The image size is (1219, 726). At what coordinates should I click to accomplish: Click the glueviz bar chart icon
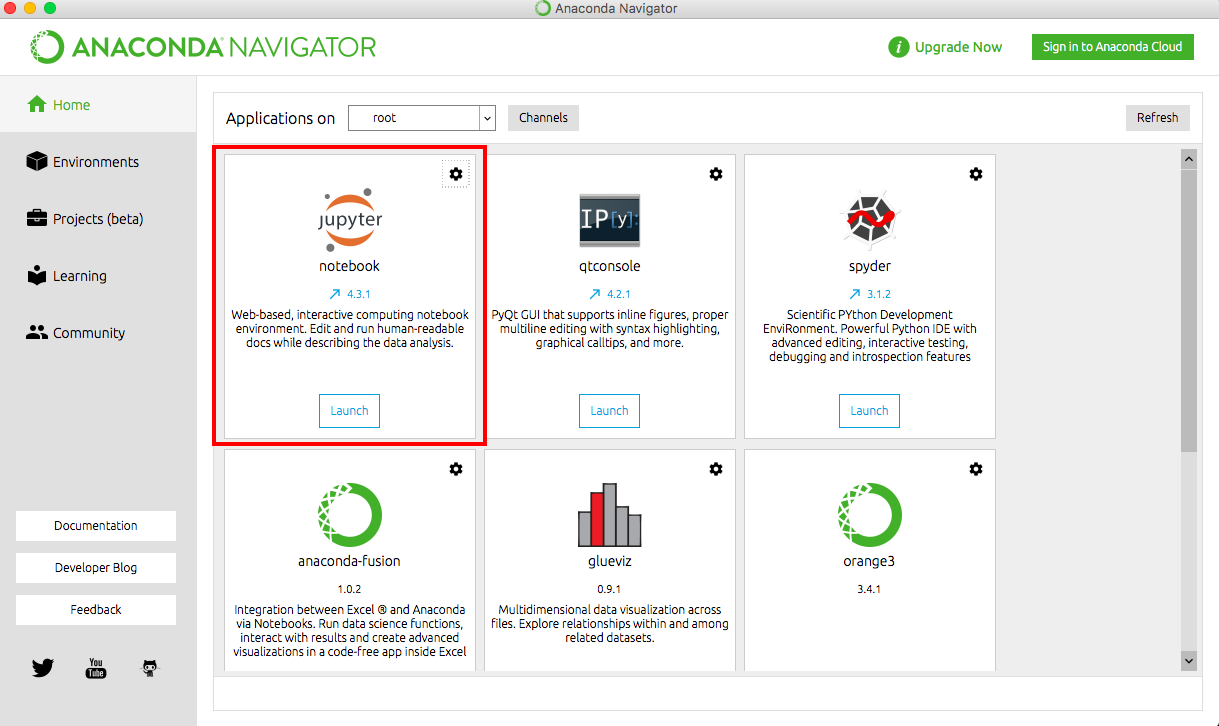[609, 514]
